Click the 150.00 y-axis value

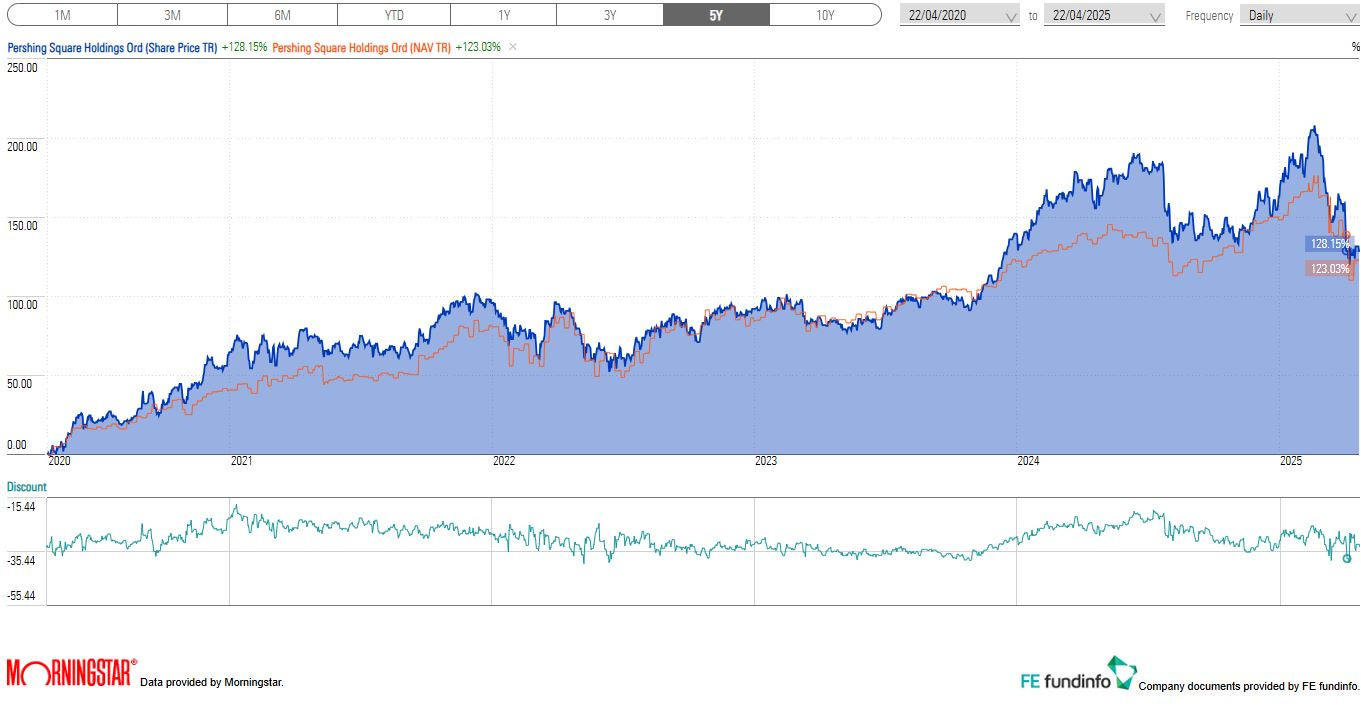(x=22, y=225)
